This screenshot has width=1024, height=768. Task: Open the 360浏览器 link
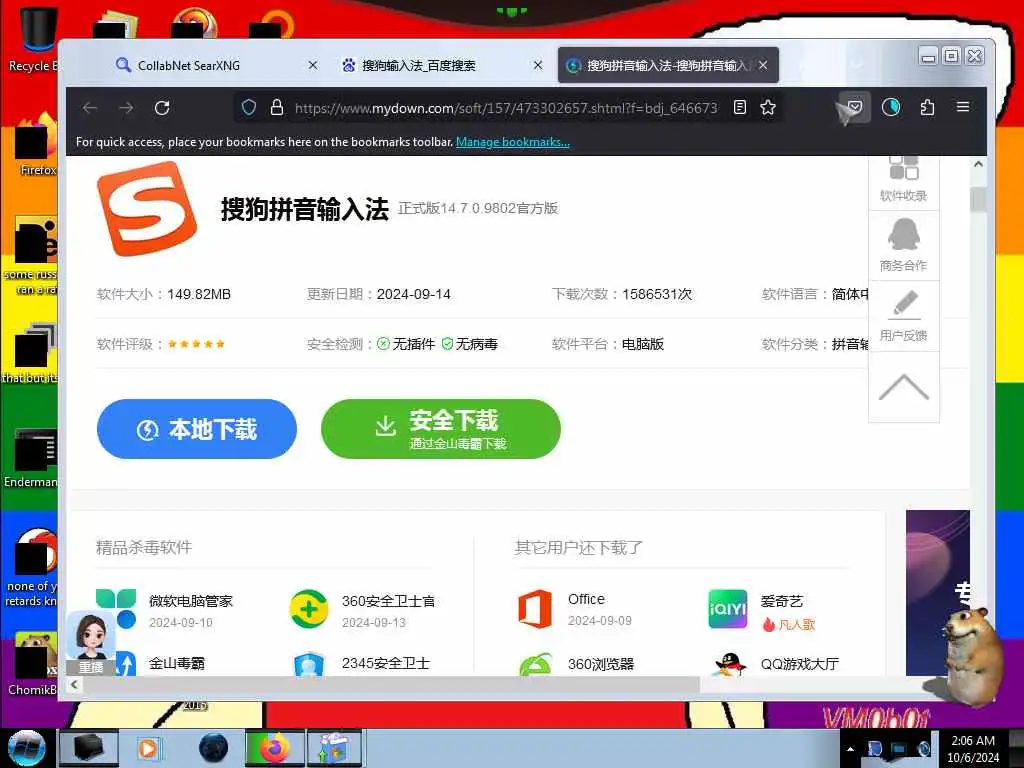pos(601,664)
